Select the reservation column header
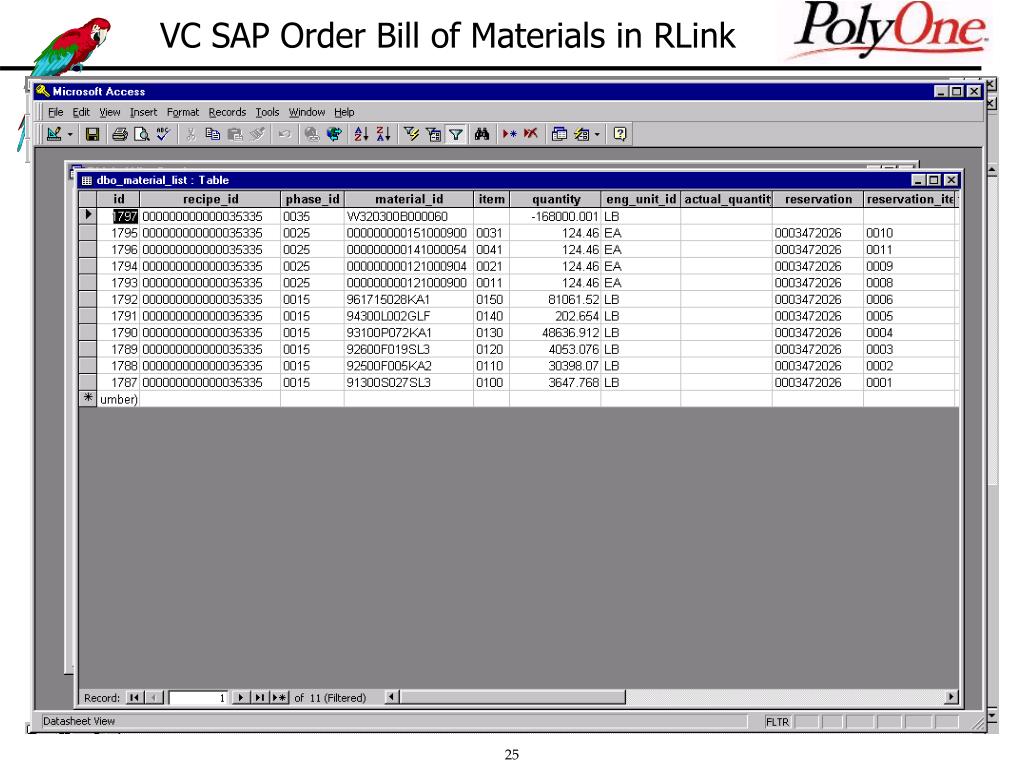 point(818,199)
